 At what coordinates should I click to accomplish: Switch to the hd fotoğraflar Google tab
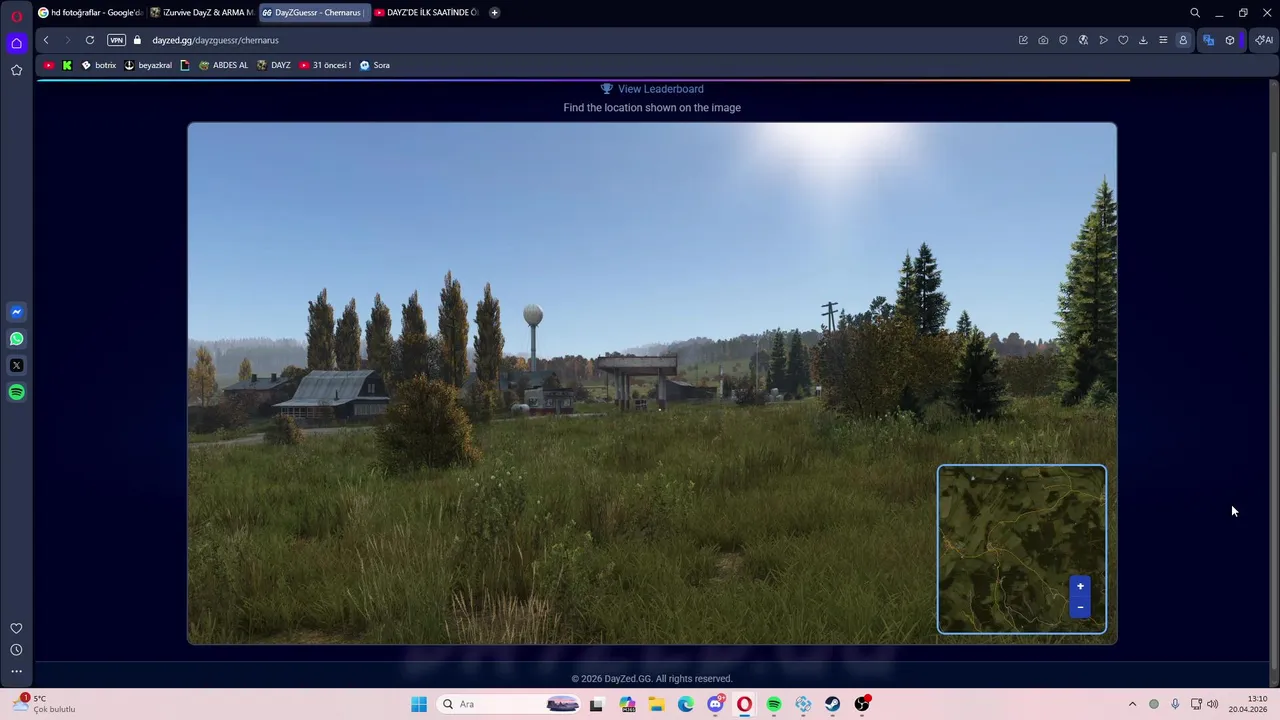pos(91,12)
